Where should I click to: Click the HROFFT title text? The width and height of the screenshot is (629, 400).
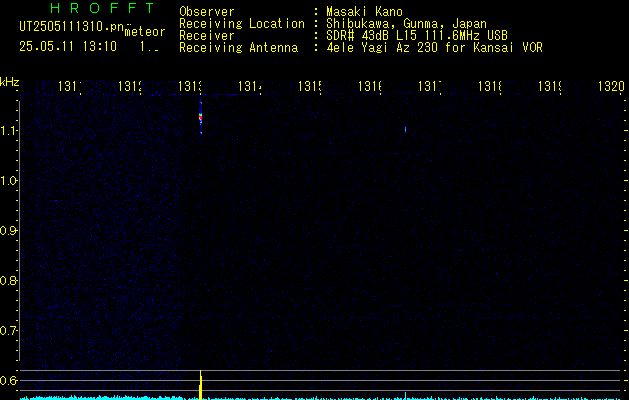coord(102,8)
